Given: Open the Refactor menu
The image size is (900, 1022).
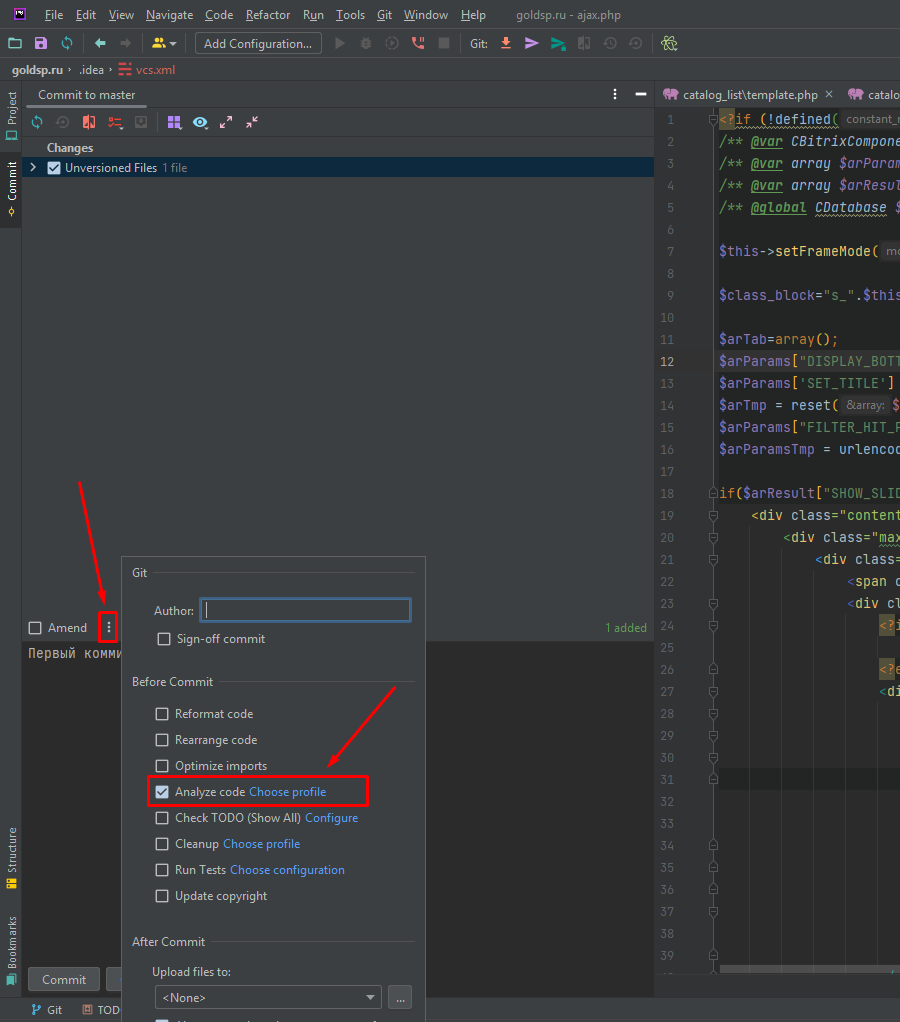Looking at the screenshot, I should tap(268, 14).
